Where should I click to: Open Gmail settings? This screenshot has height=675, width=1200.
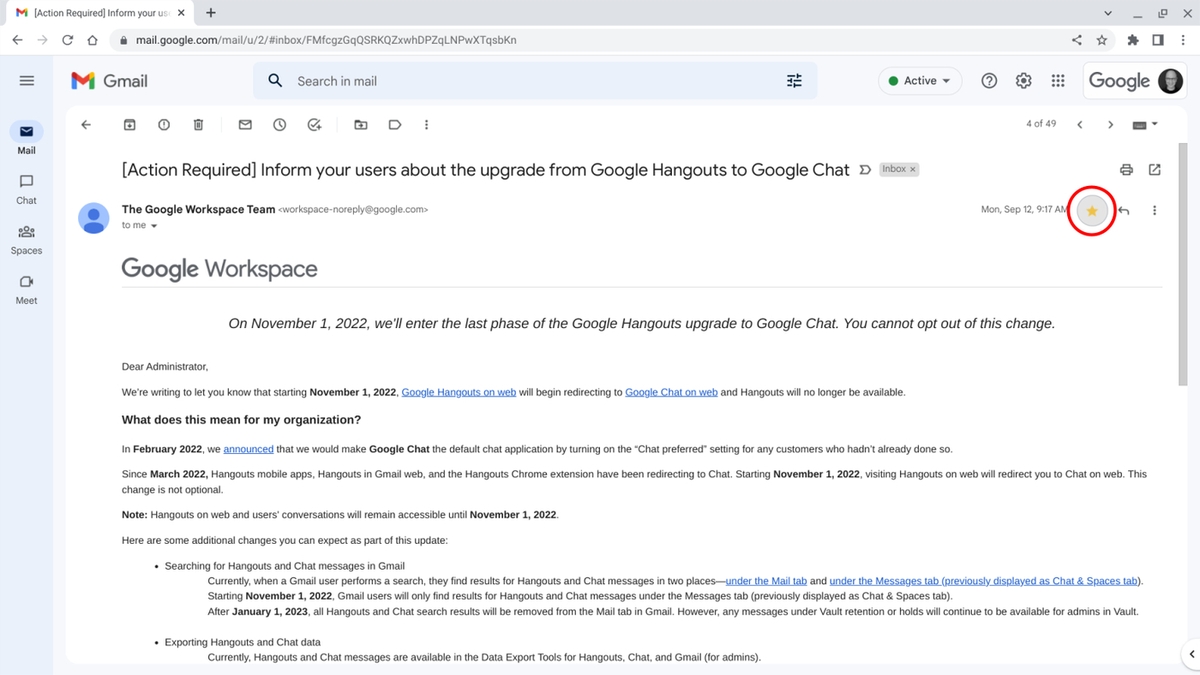[x=1023, y=80]
